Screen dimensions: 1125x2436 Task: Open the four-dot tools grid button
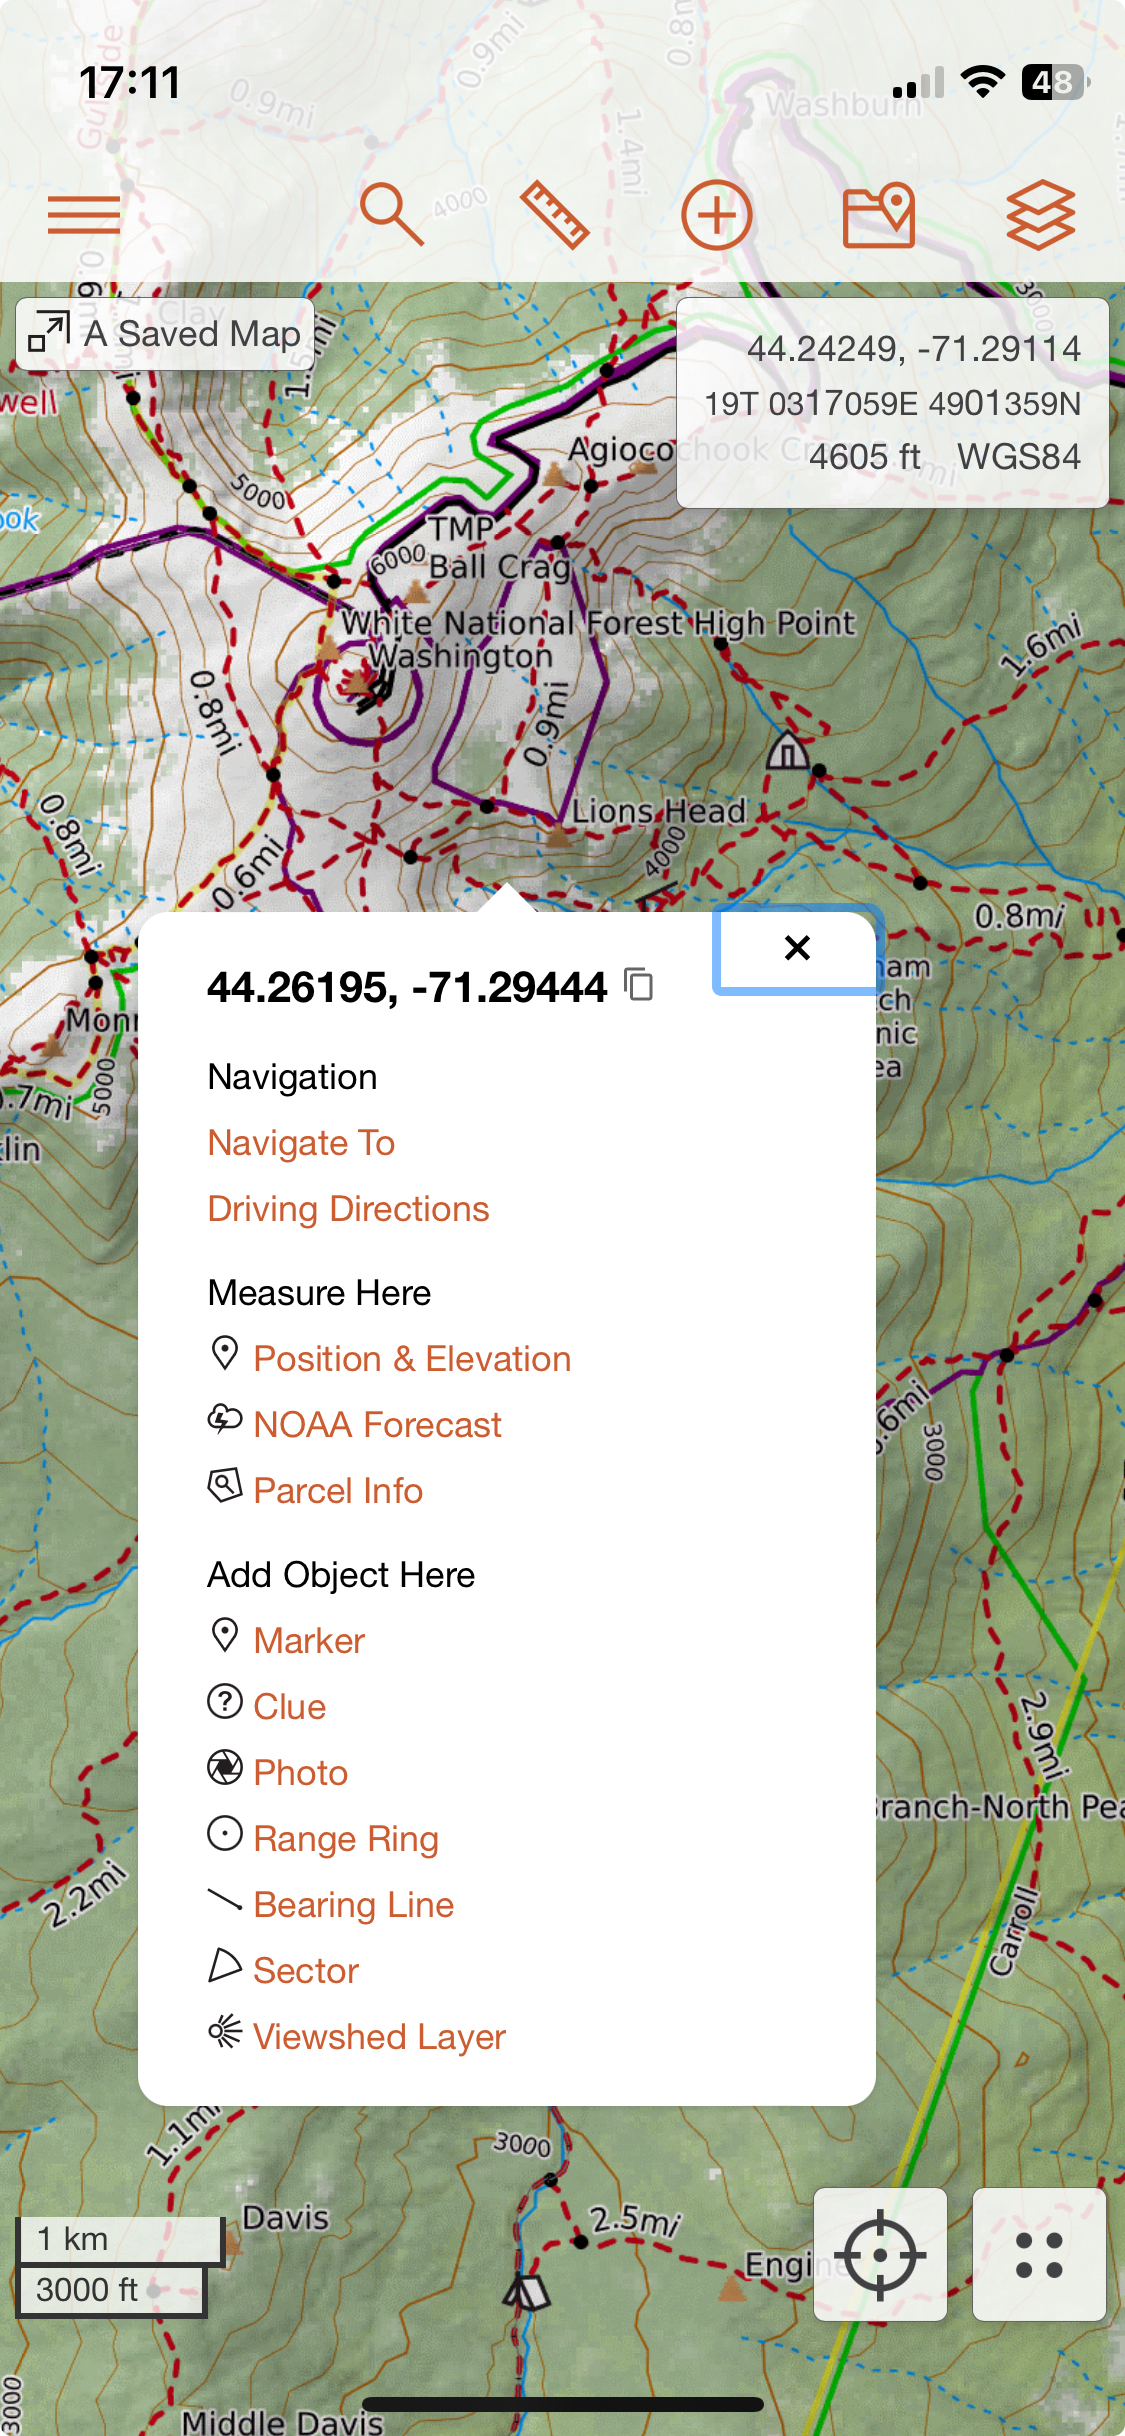[1039, 2255]
